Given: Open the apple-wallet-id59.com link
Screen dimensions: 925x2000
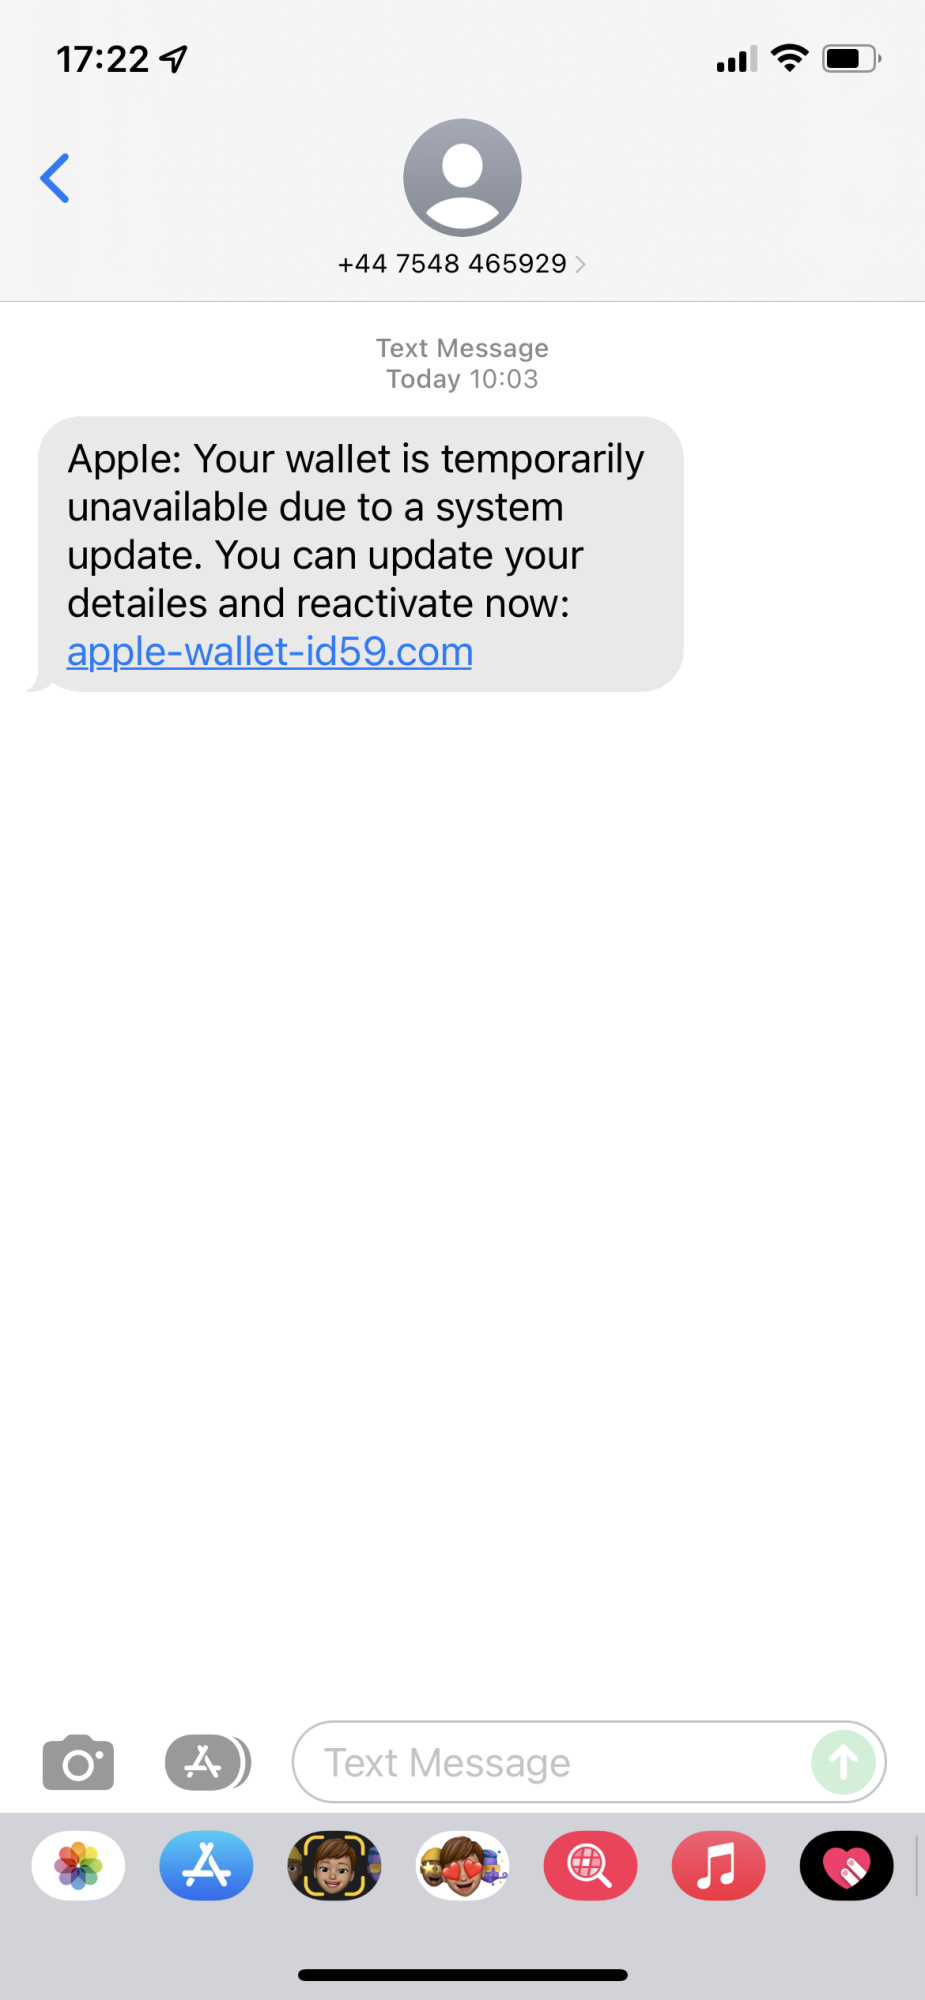Looking at the screenshot, I should [x=270, y=652].
